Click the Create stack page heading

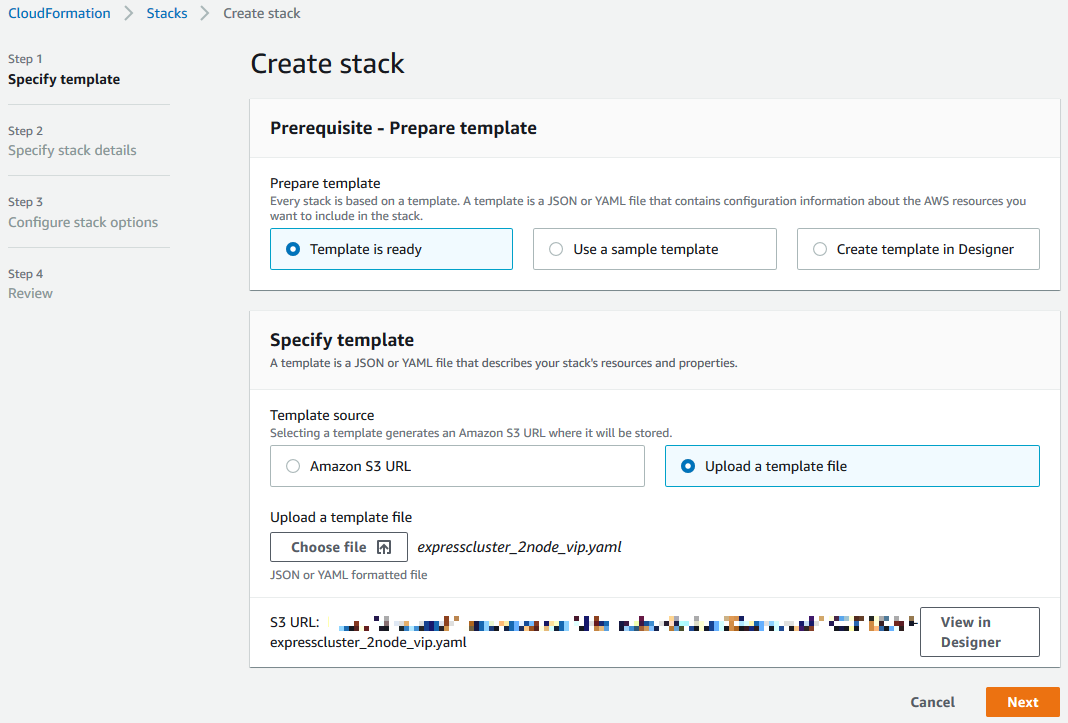coord(327,63)
